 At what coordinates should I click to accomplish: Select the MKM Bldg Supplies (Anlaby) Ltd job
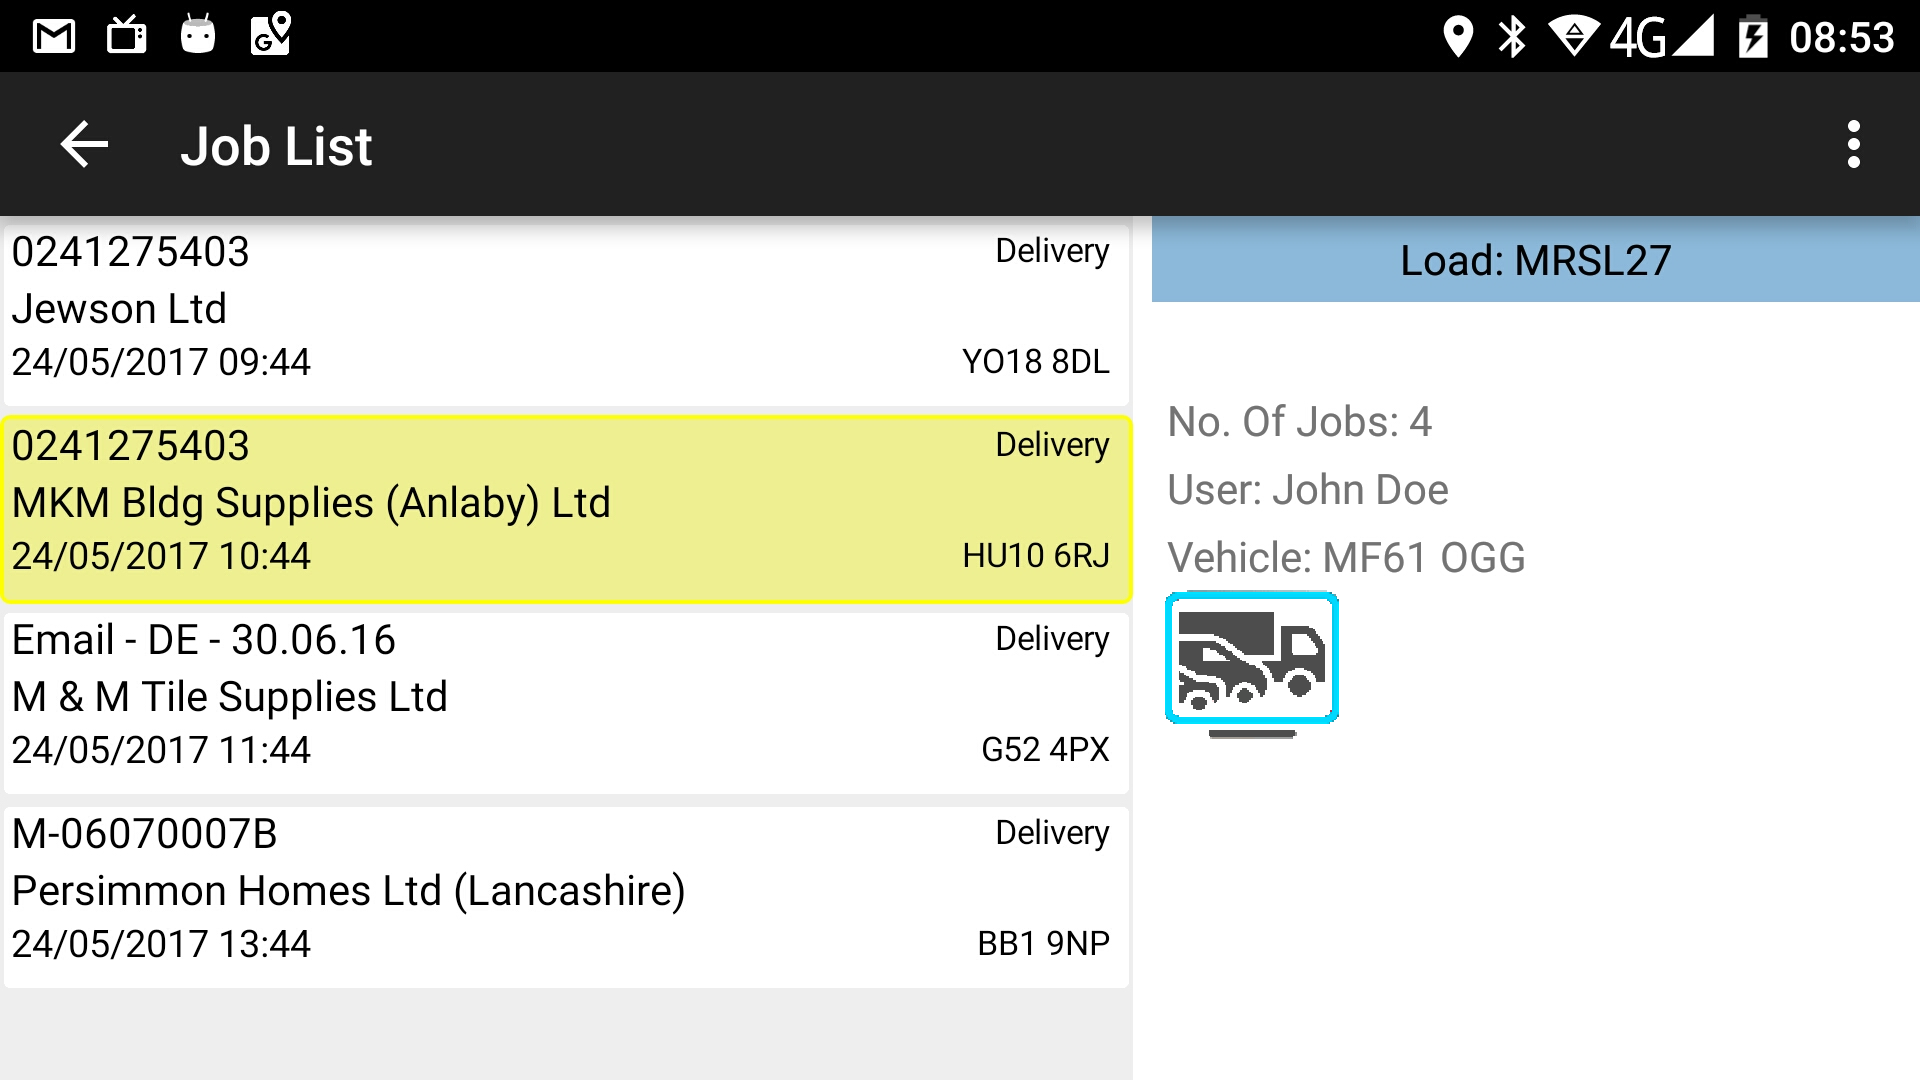[566, 509]
